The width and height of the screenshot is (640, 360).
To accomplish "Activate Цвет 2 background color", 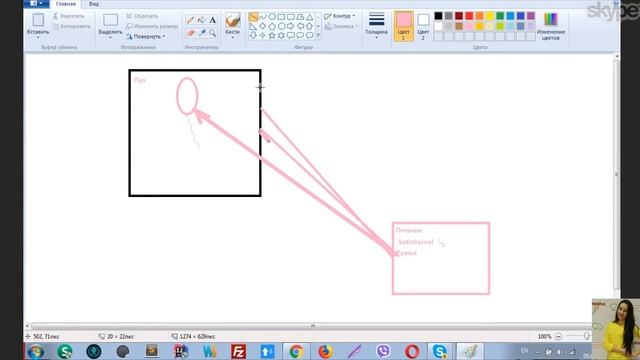I will click(x=423, y=26).
